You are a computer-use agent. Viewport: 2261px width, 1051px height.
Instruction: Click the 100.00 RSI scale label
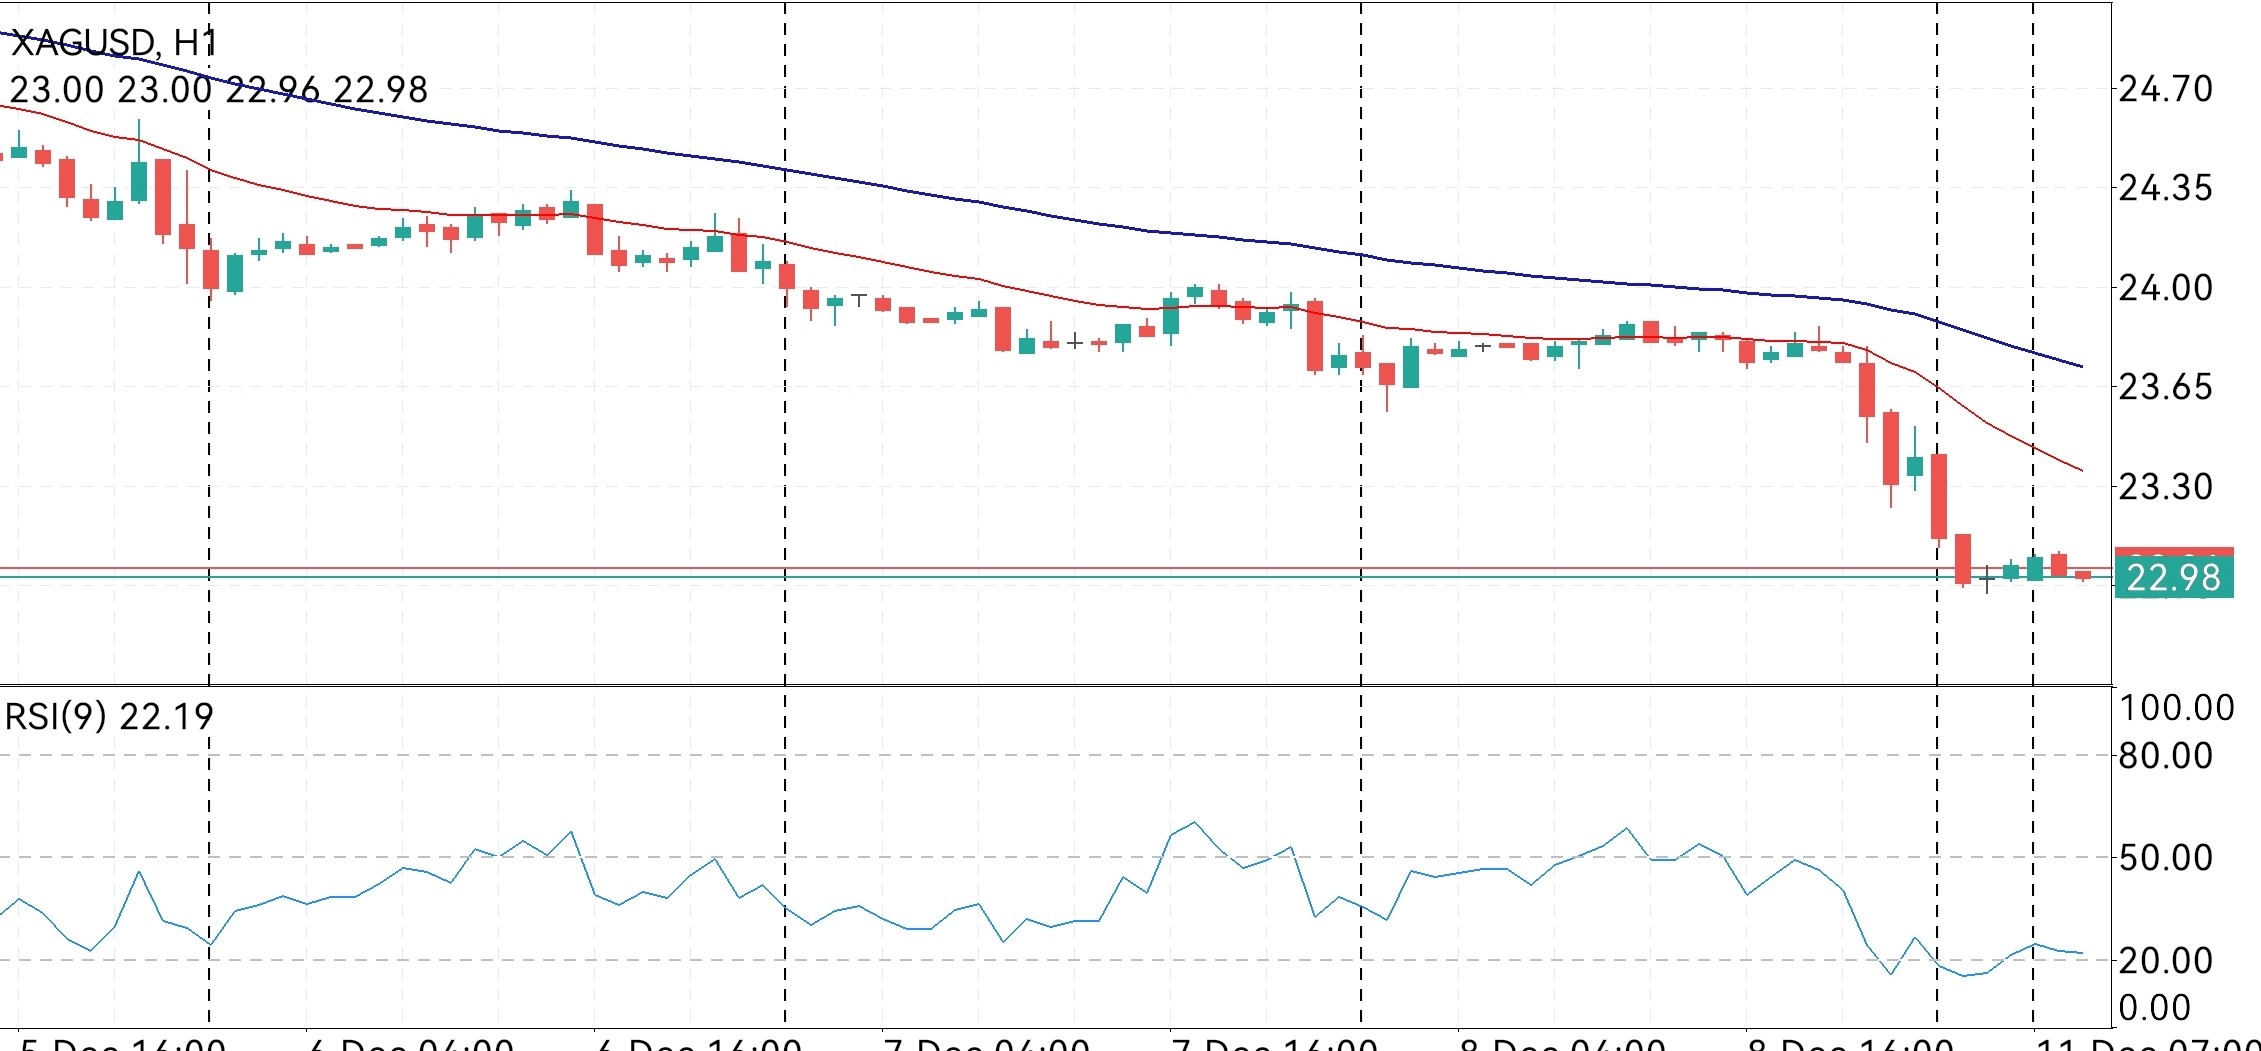(2177, 708)
